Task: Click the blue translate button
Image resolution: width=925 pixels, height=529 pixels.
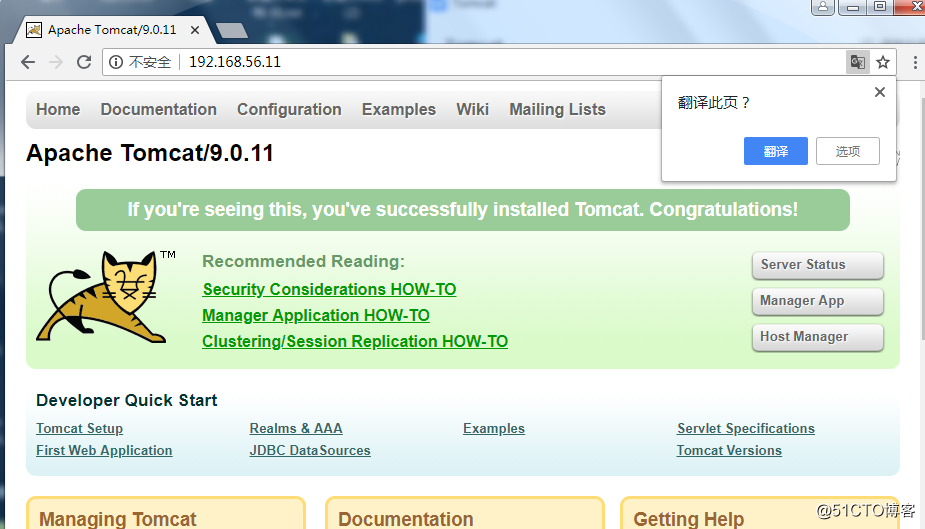Action: 776,151
